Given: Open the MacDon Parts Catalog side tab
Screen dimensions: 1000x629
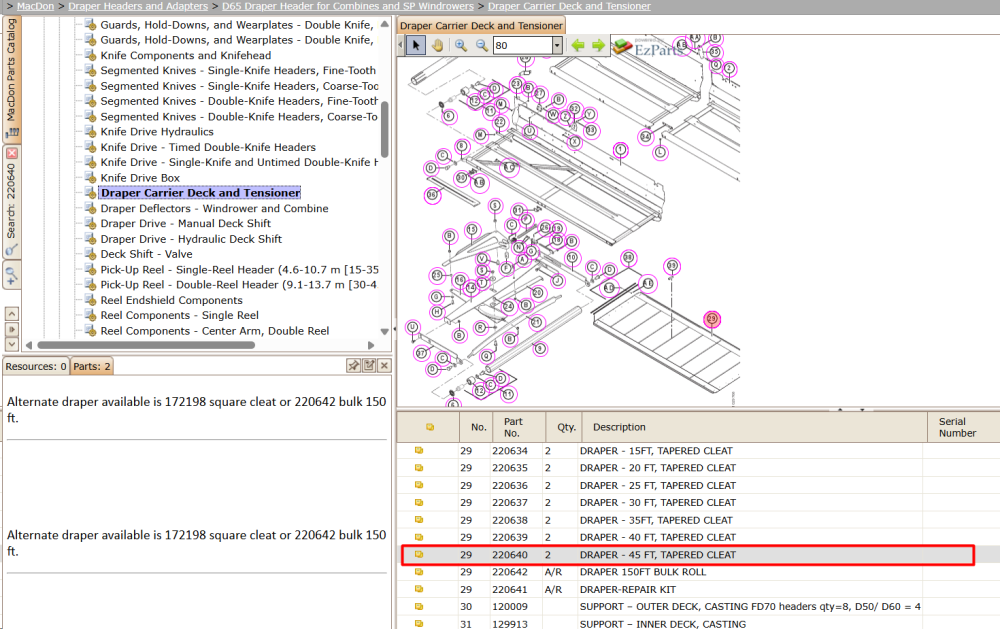Looking at the screenshot, I should [11, 77].
